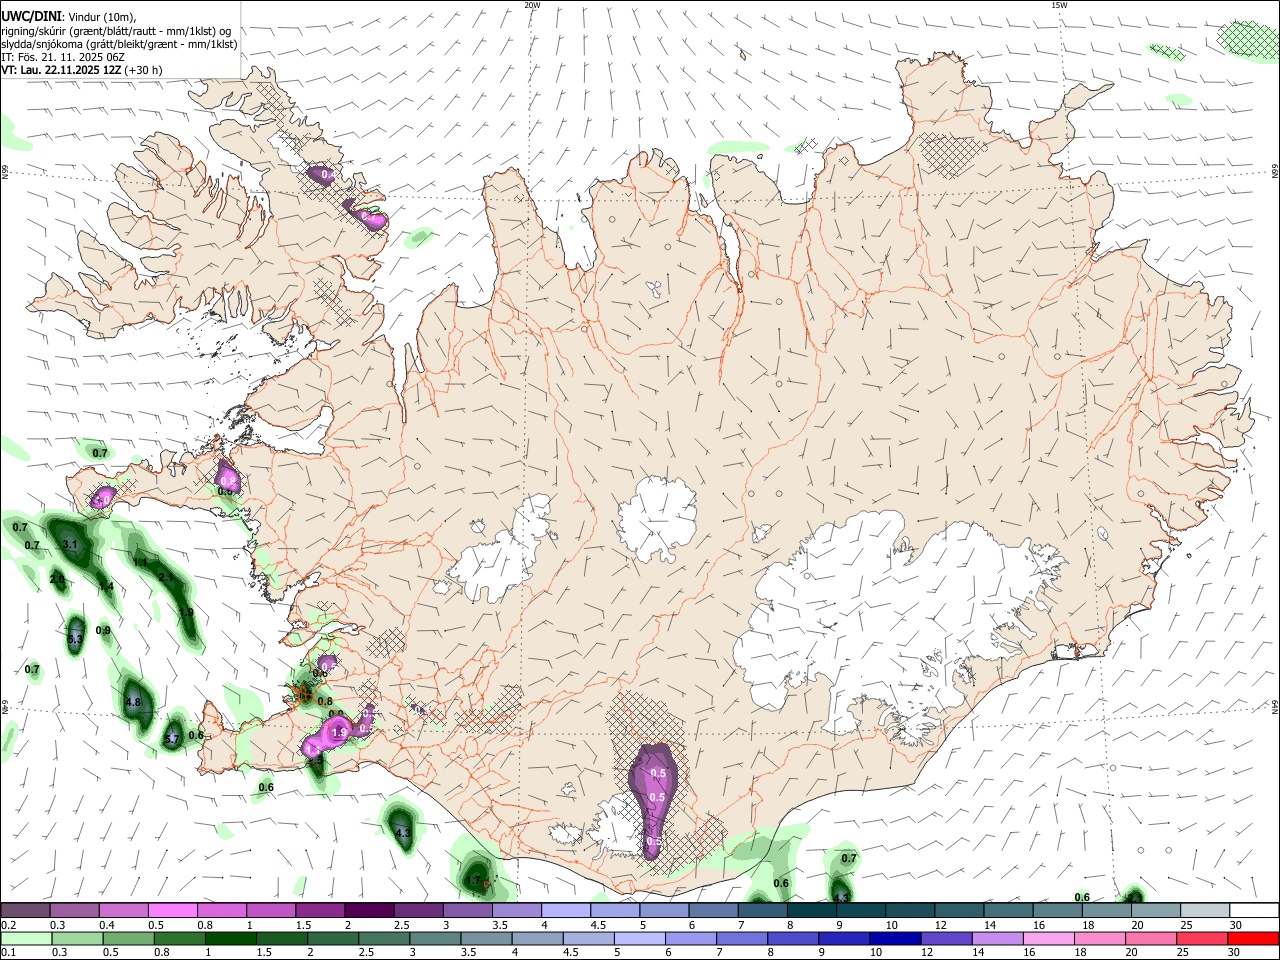The image size is (1280, 960).
Task: Click the 20W longitude label
Action: click(532, 5)
